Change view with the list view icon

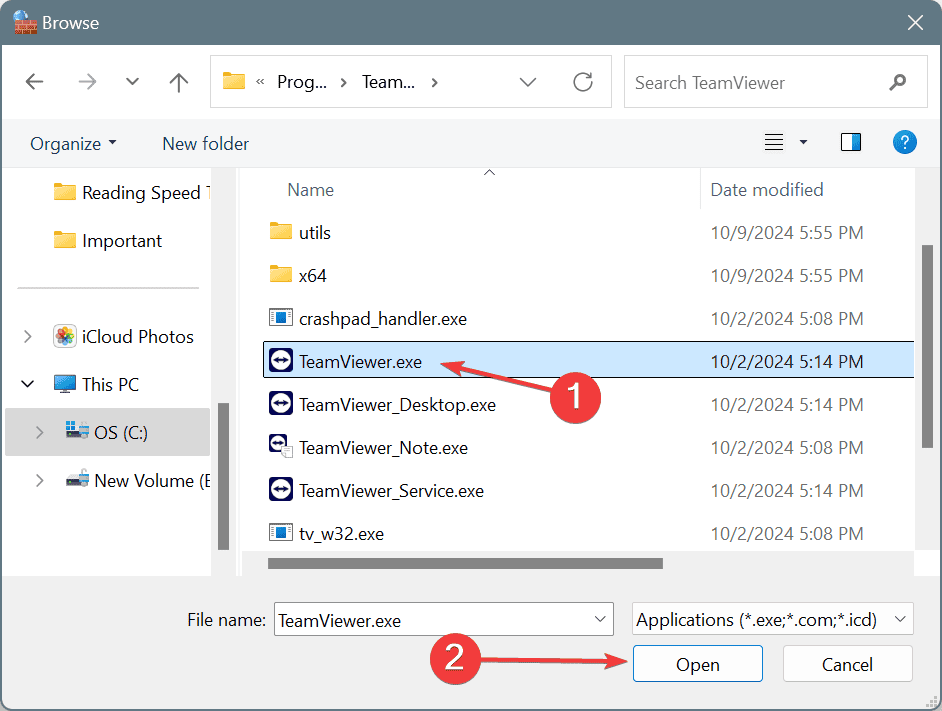[x=774, y=142]
